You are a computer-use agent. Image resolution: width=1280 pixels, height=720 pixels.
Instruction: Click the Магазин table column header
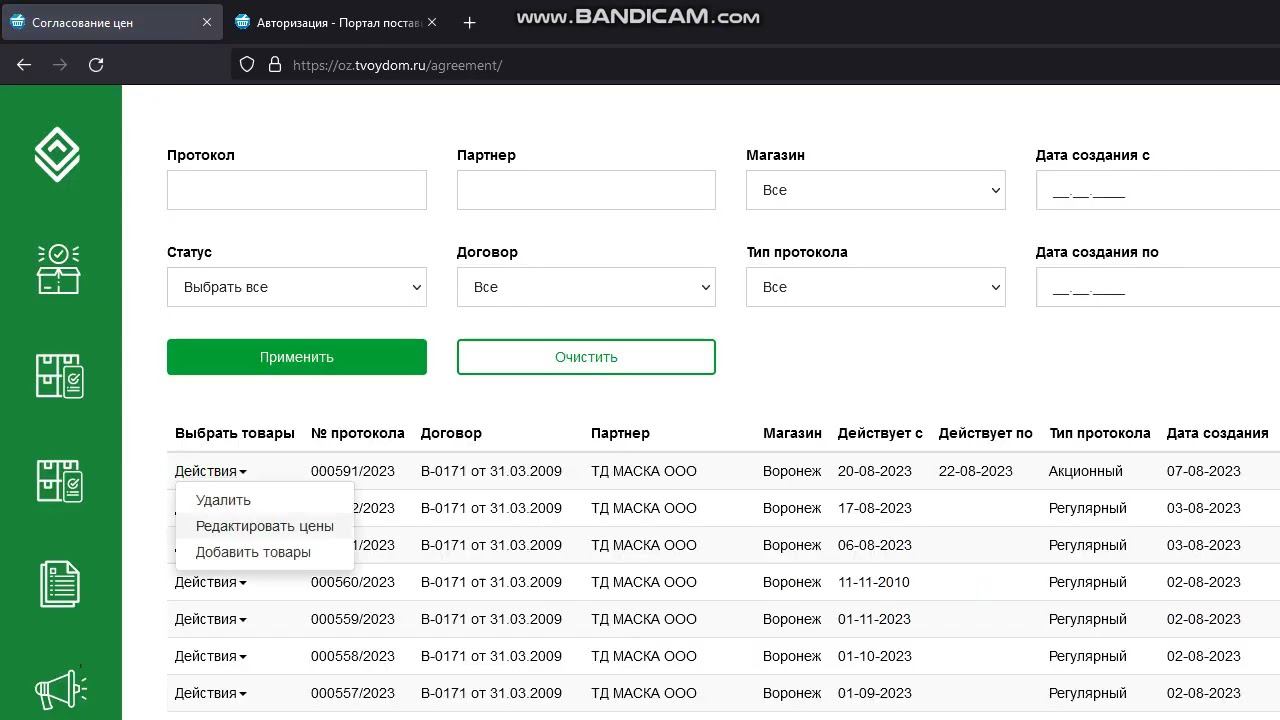tap(792, 433)
